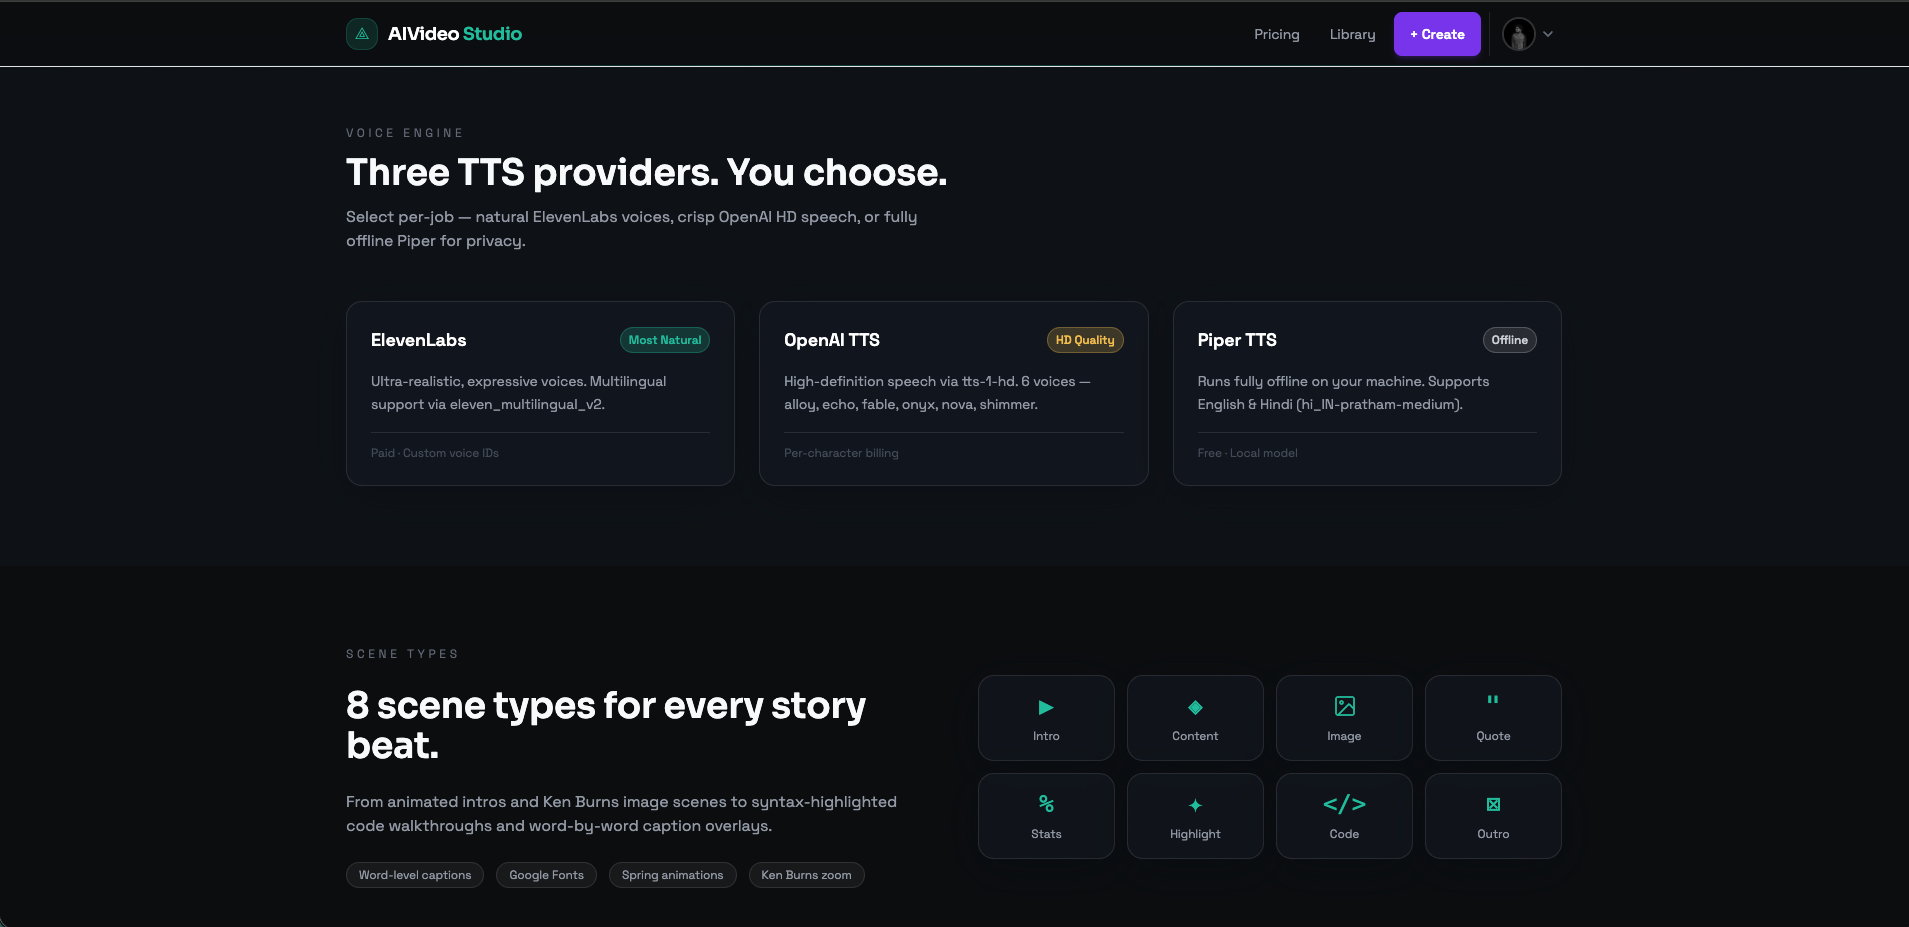Open the user profile avatar
The image size is (1909, 927).
1518,34
